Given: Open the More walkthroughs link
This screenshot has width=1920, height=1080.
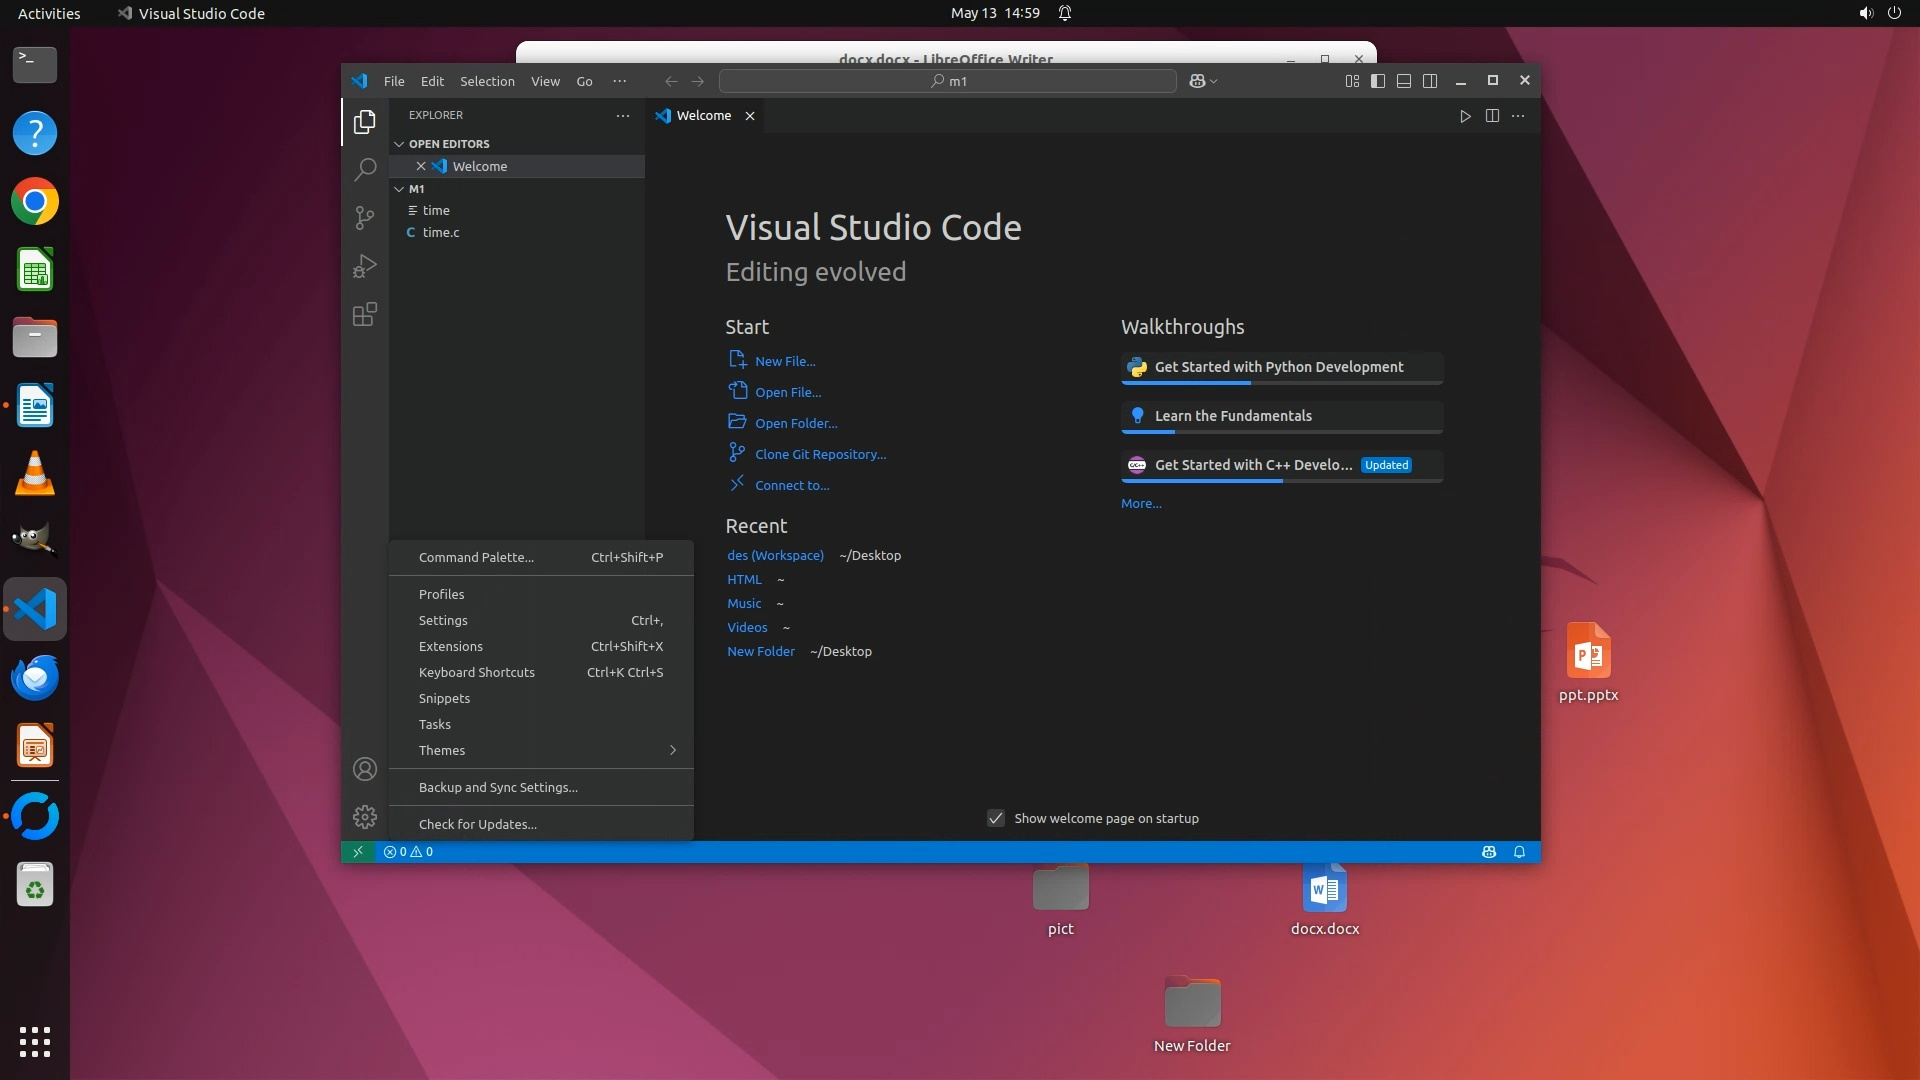Looking at the screenshot, I should point(1141,503).
